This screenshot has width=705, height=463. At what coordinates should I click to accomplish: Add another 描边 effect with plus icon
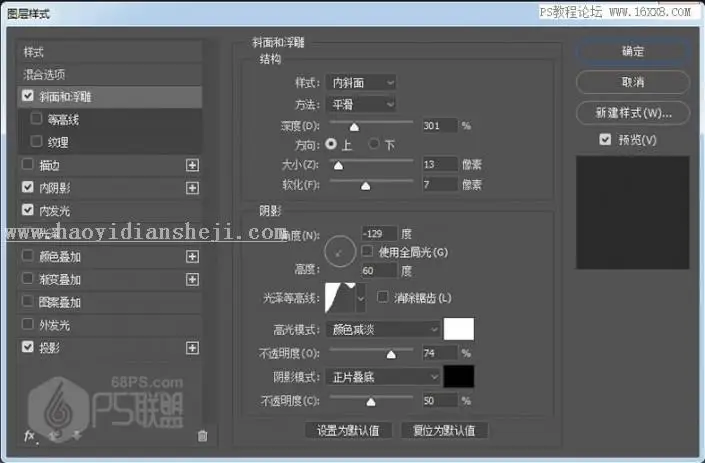(192, 165)
